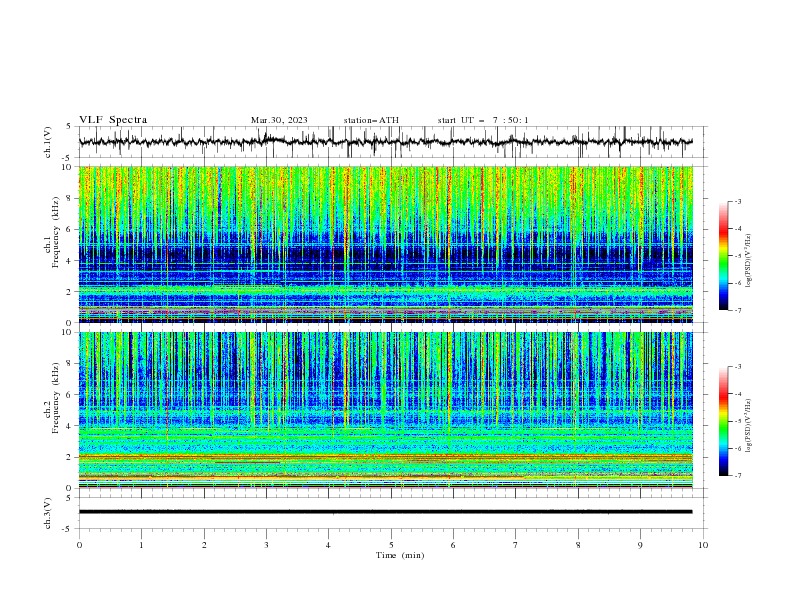This screenshot has height=612, width=792.
Task: Click the ch.1 "Frequency (kHz)" axis label
Action: tap(56, 231)
